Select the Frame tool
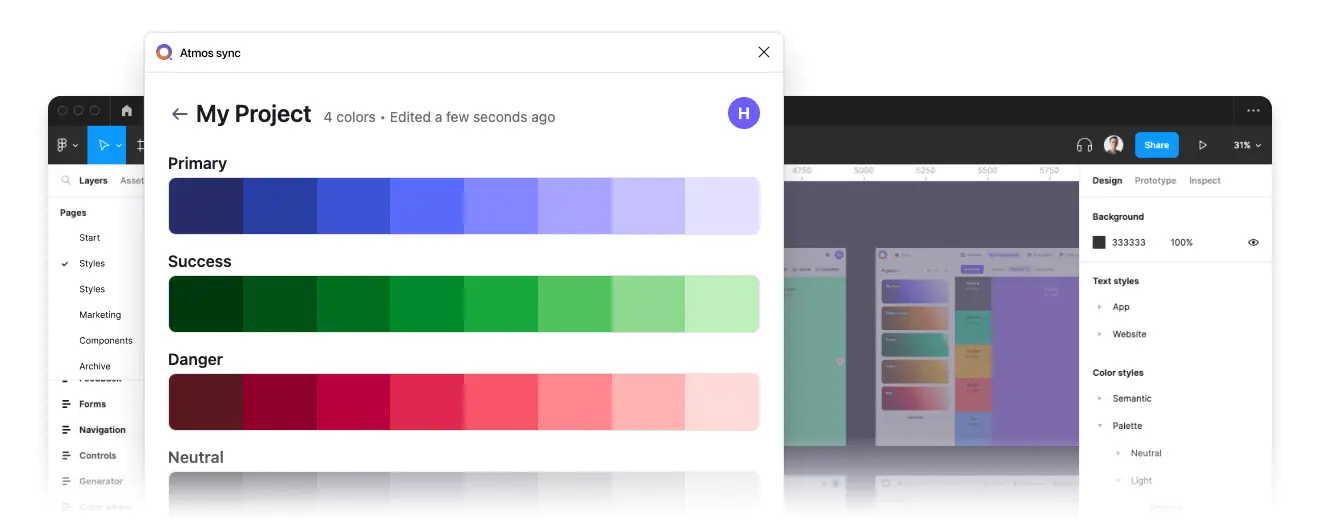This screenshot has width=1320, height=520. pos(140,145)
